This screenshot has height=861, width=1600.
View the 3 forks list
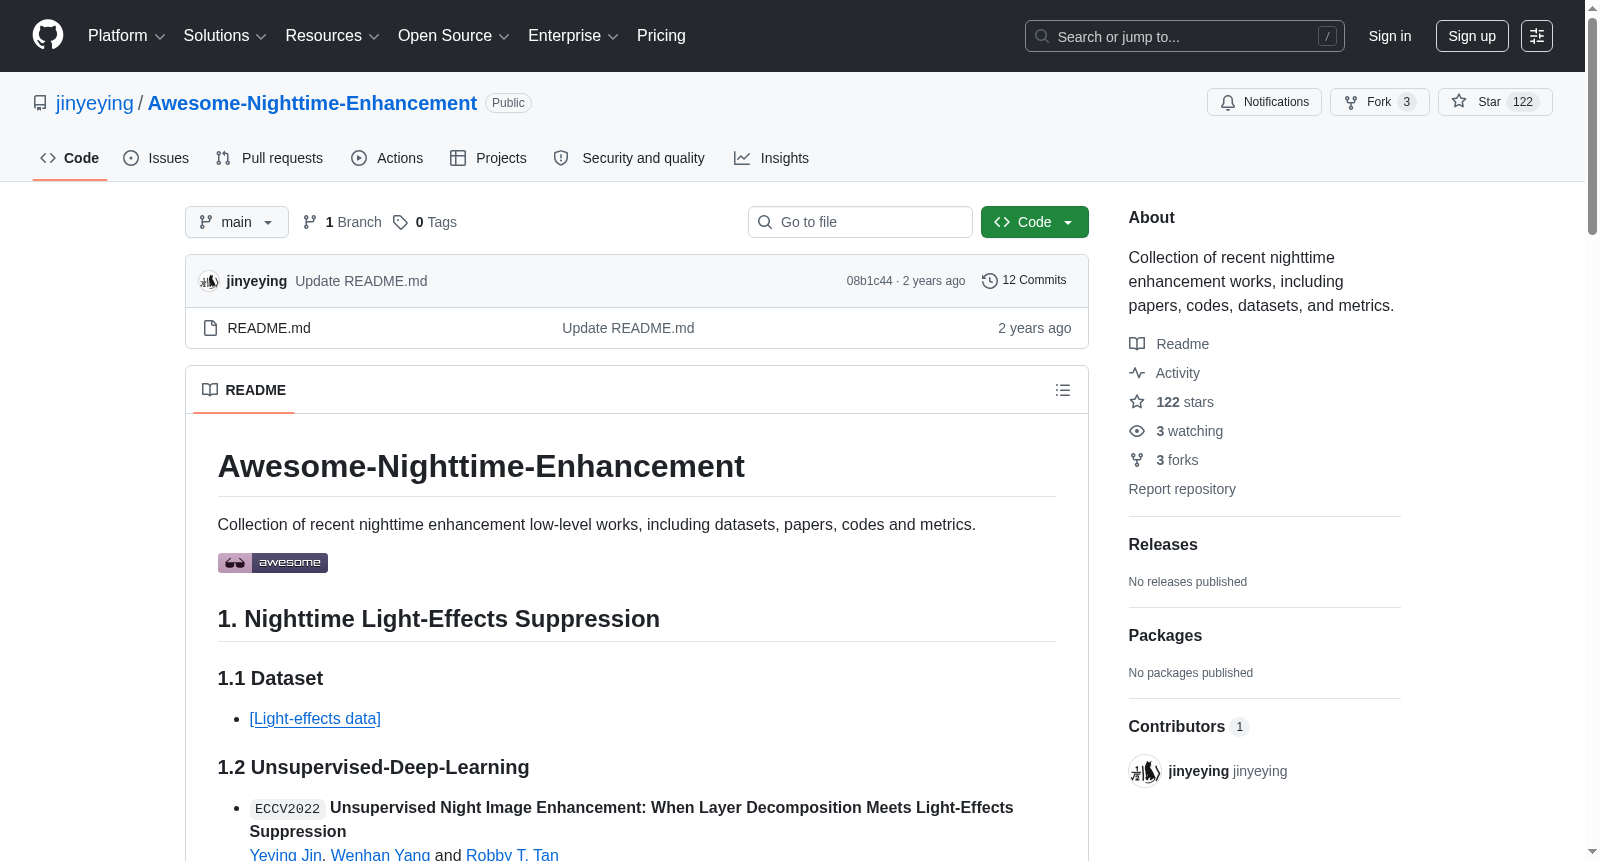tap(1164, 460)
